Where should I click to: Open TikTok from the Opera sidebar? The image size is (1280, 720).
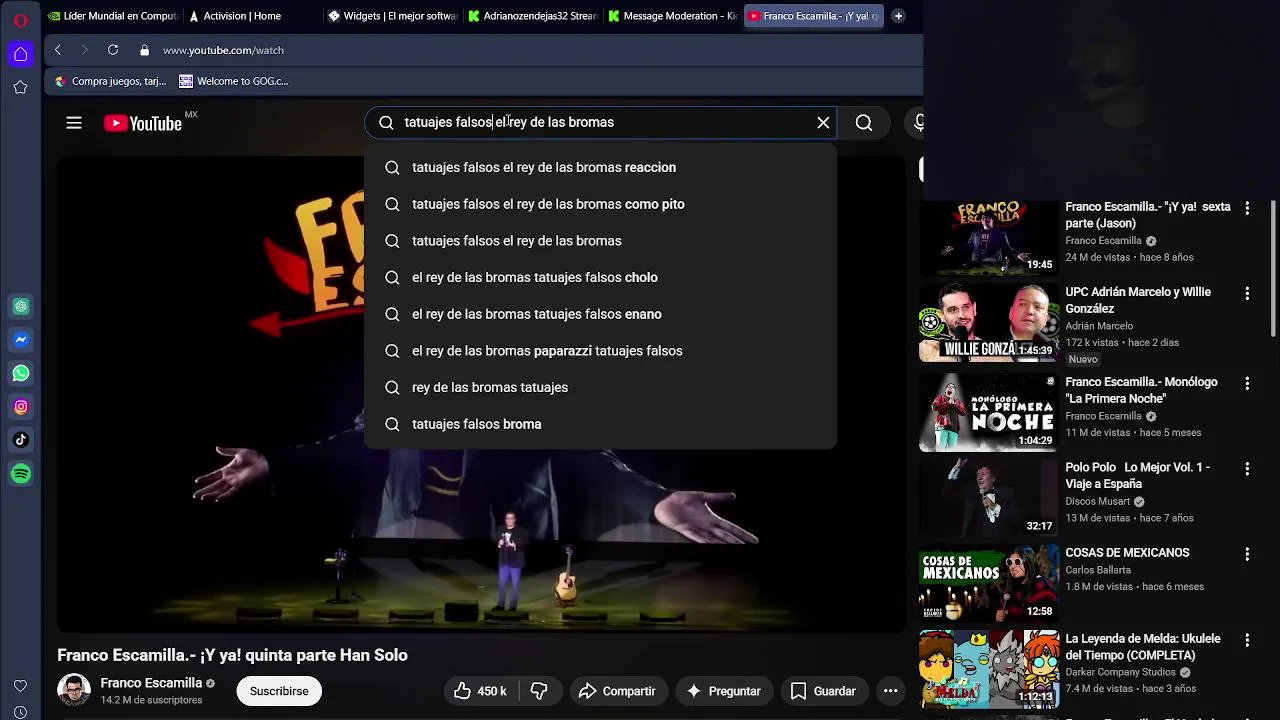coord(21,440)
